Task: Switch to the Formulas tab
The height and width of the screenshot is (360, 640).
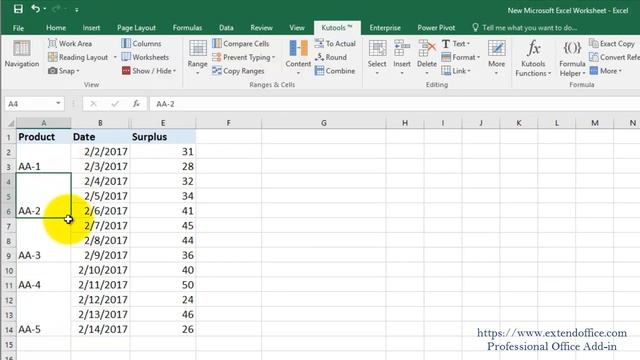Action: click(x=187, y=28)
